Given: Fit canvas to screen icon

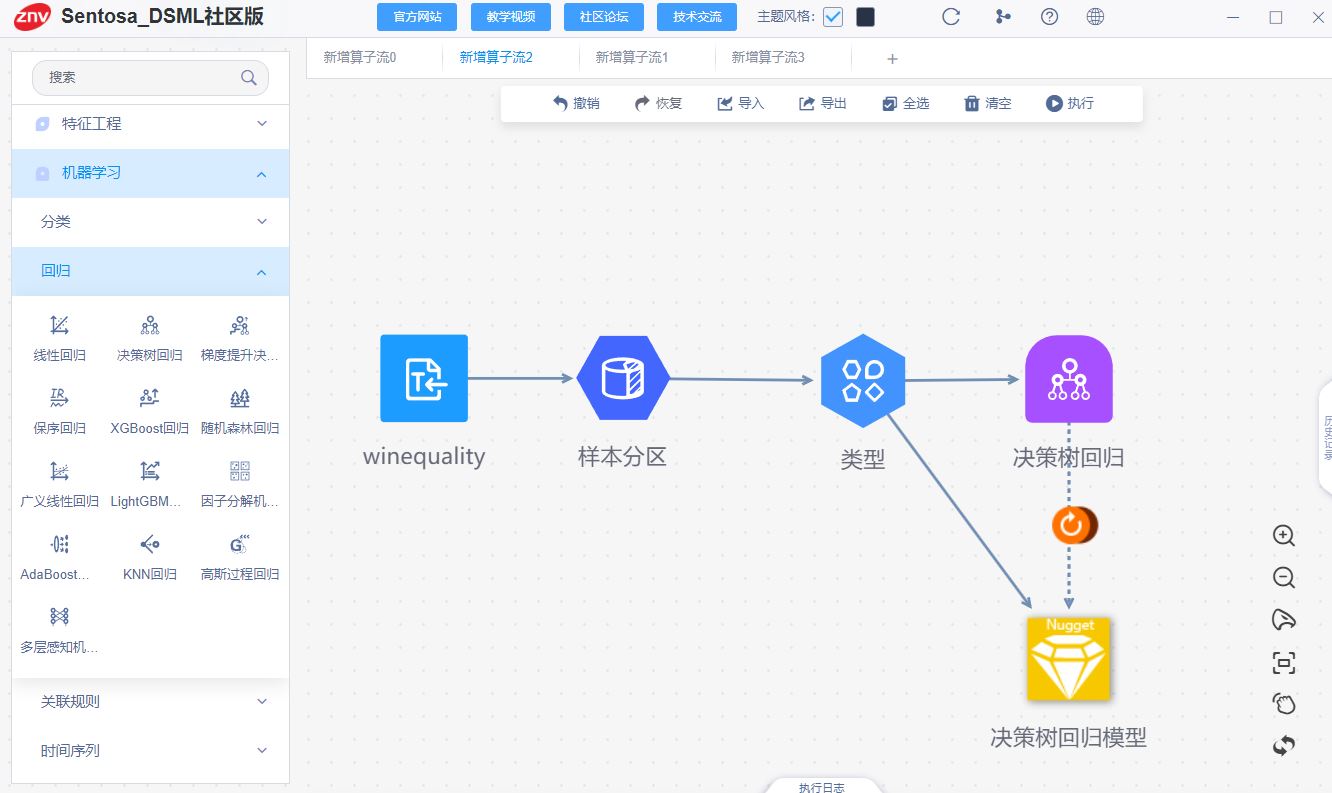Looking at the screenshot, I should click(x=1284, y=662).
